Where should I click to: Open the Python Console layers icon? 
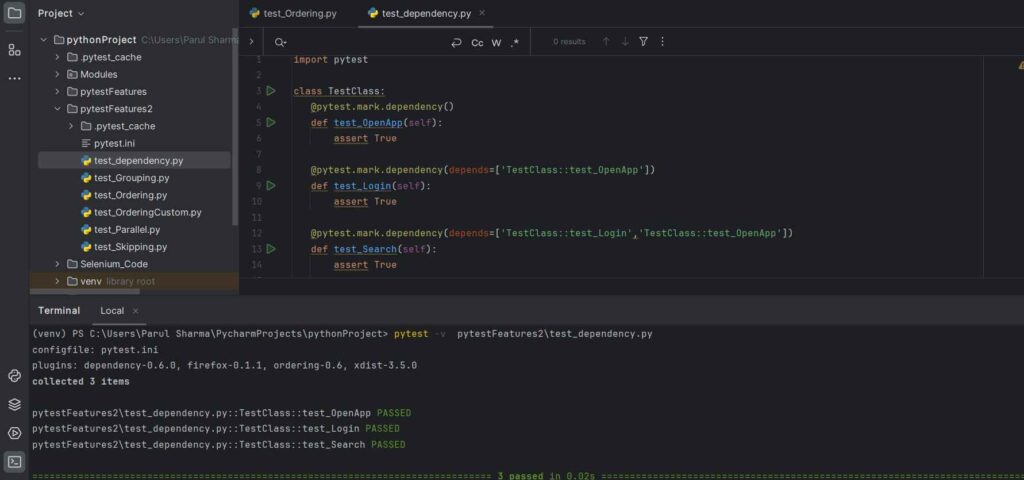tap(14, 404)
